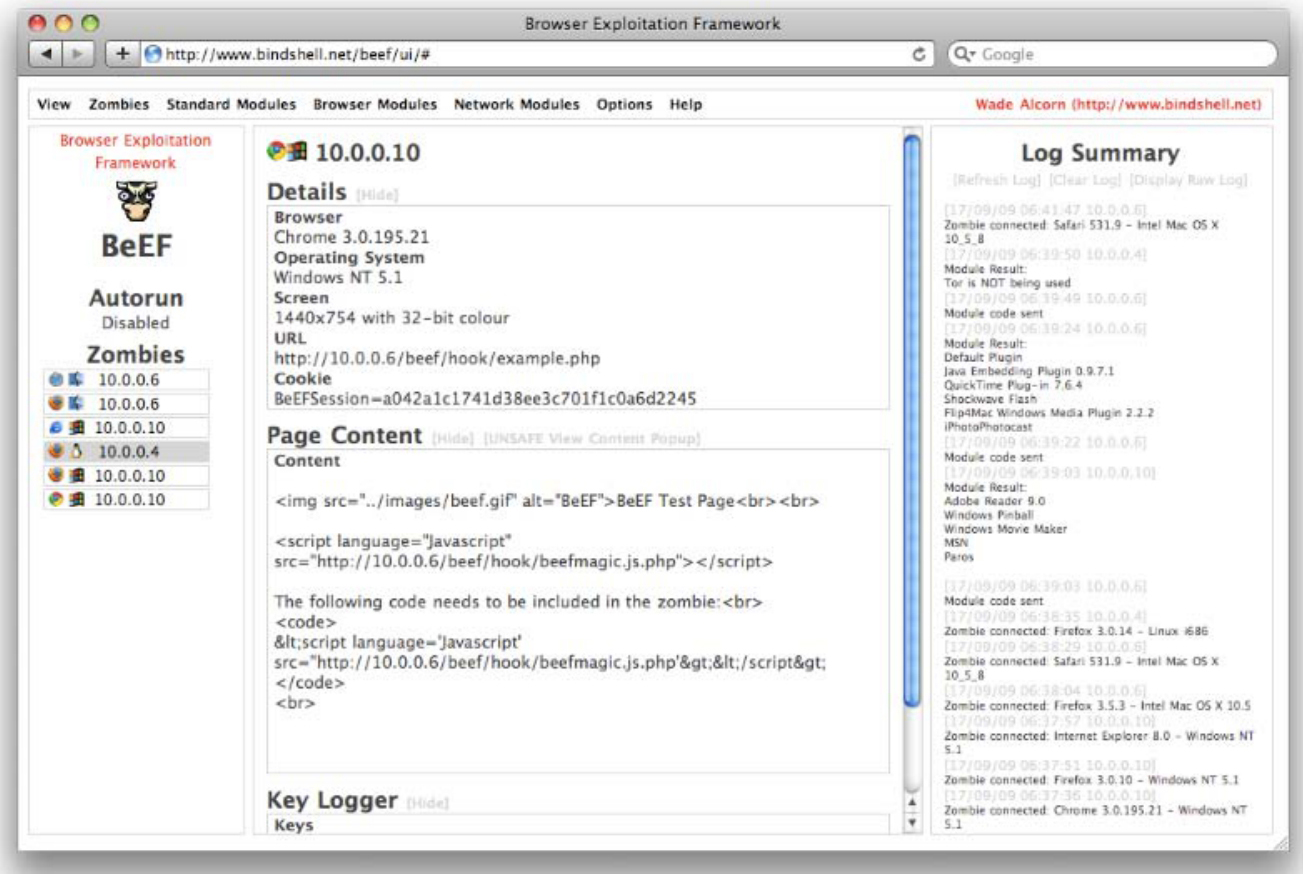This screenshot has height=874, width=1303.
Task: Click the Windows Pinball log entry
Action: click(990, 514)
